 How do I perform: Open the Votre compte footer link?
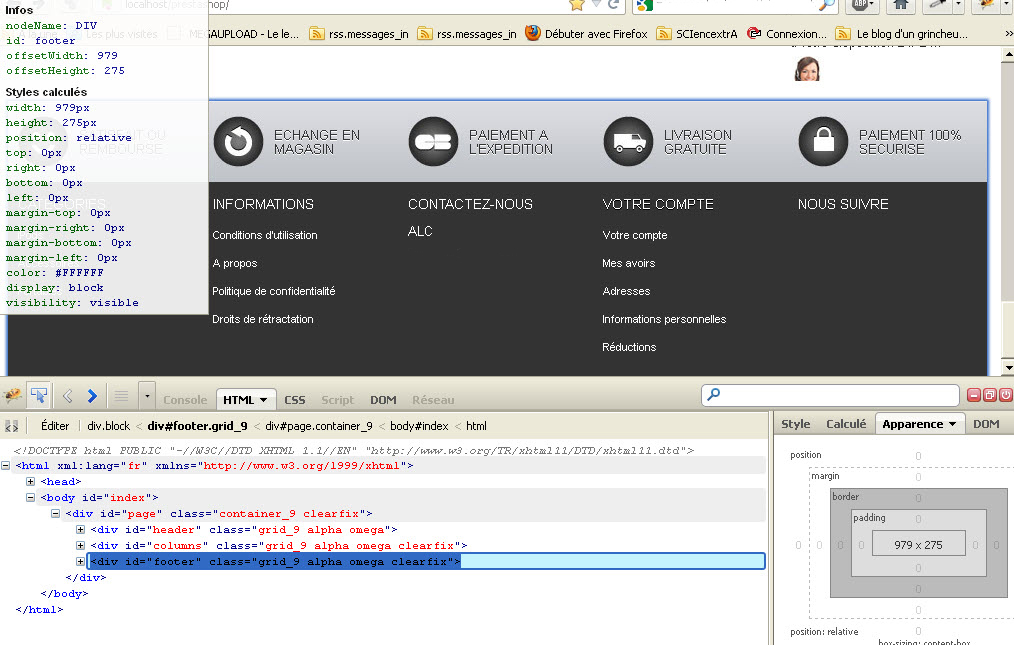coord(634,235)
